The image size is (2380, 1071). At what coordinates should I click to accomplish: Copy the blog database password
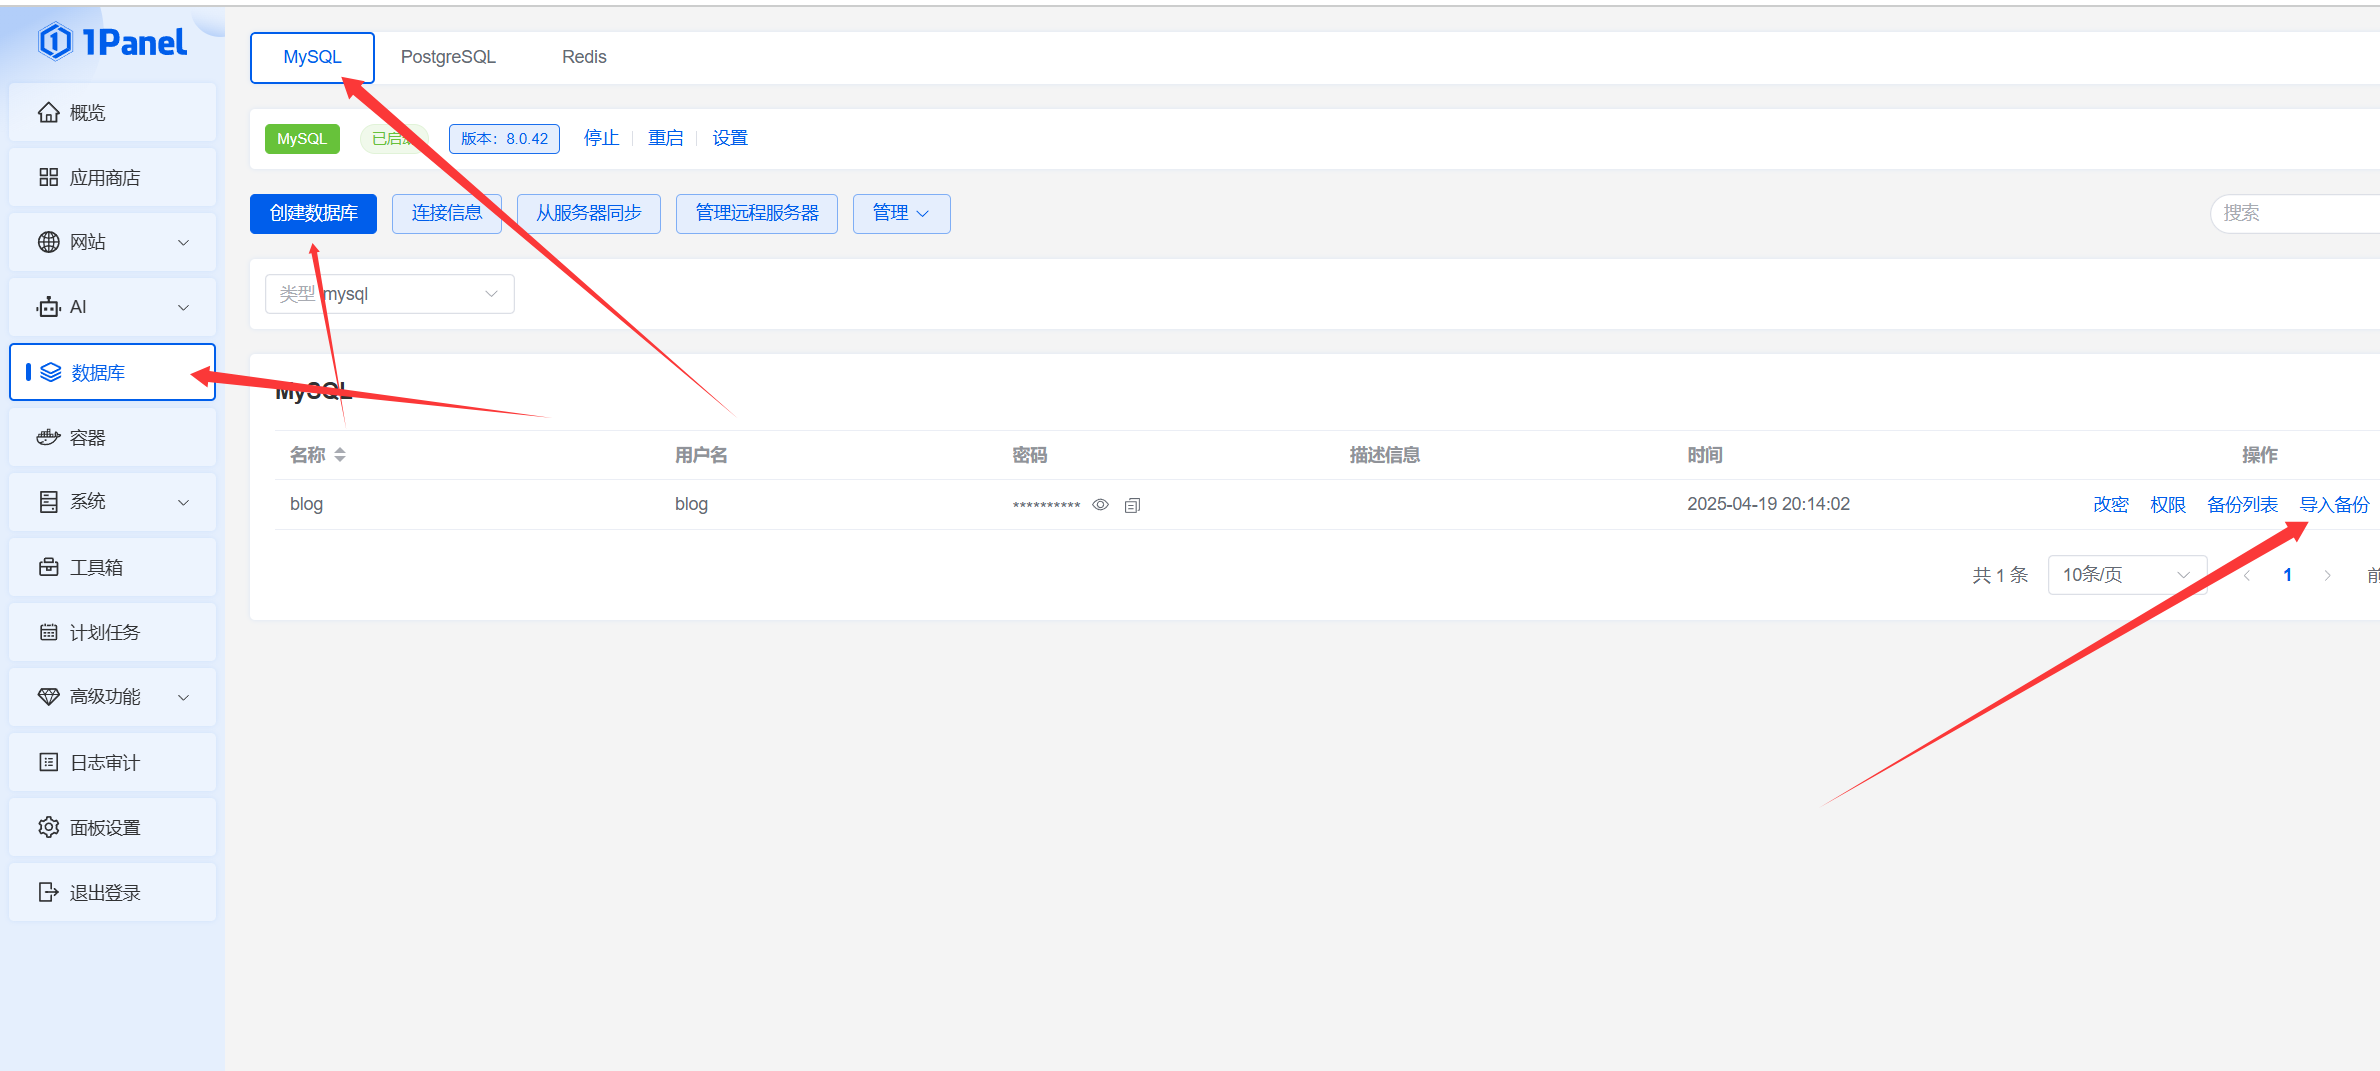(x=1132, y=505)
